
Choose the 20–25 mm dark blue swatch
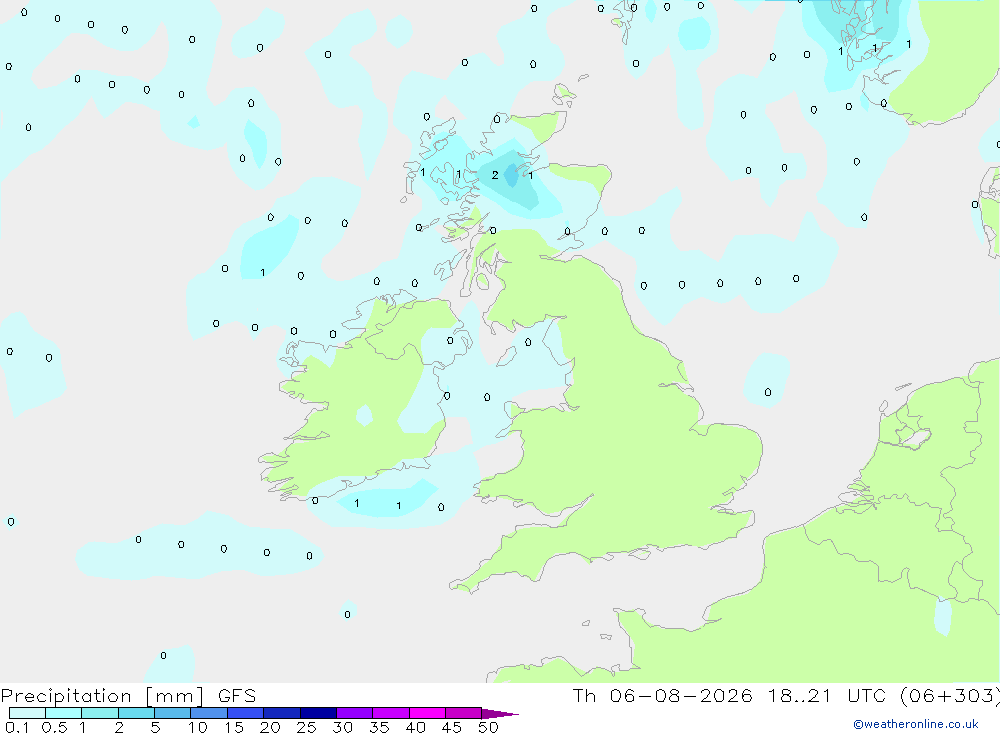[x=282, y=713]
